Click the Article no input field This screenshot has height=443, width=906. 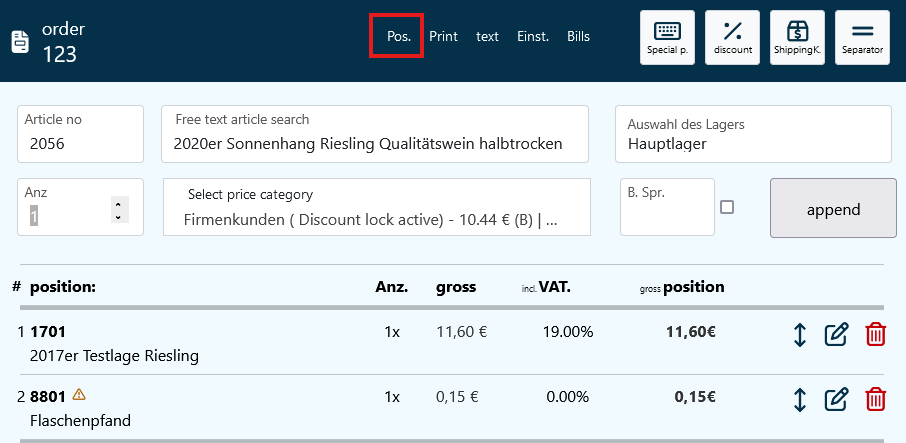tap(80, 143)
